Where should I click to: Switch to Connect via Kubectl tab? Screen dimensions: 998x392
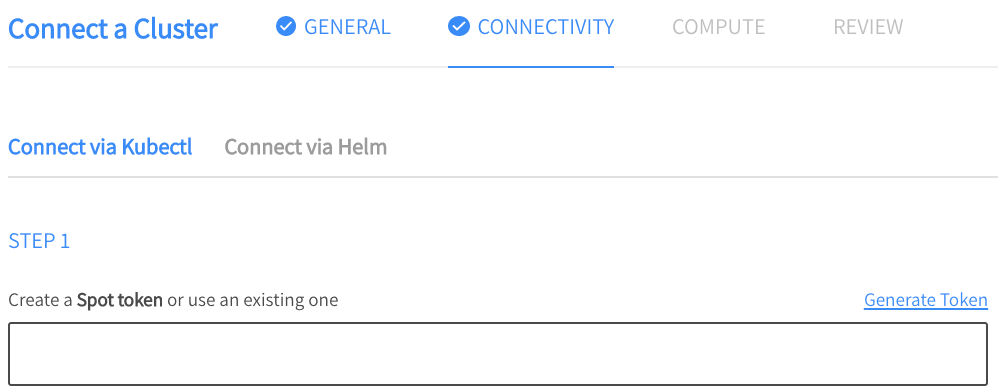(x=100, y=147)
